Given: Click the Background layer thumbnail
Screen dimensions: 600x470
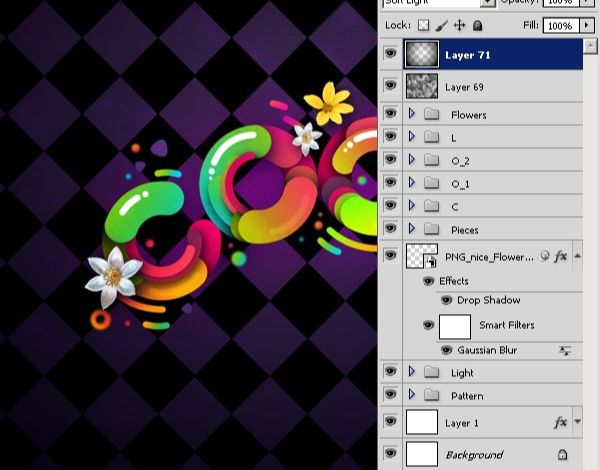Looking at the screenshot, I should (422, 454).
